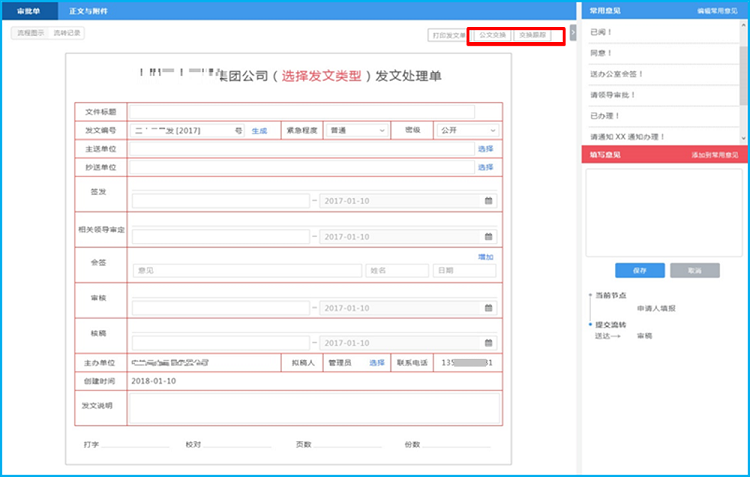Image resolution: width=750 pixels, height=477 pixels.
Task: Click 生成 link next to document number
Action: coord(258,131)
